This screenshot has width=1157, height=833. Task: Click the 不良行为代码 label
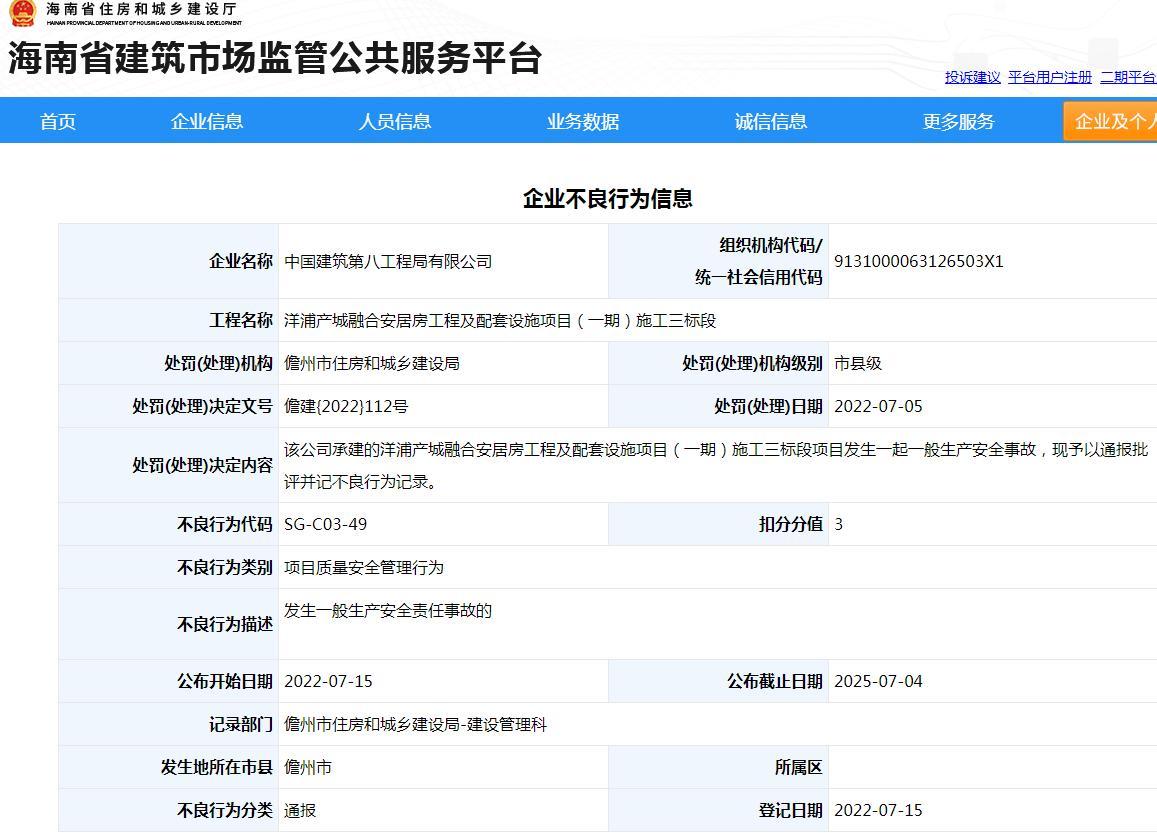click(x=224, y=525)
